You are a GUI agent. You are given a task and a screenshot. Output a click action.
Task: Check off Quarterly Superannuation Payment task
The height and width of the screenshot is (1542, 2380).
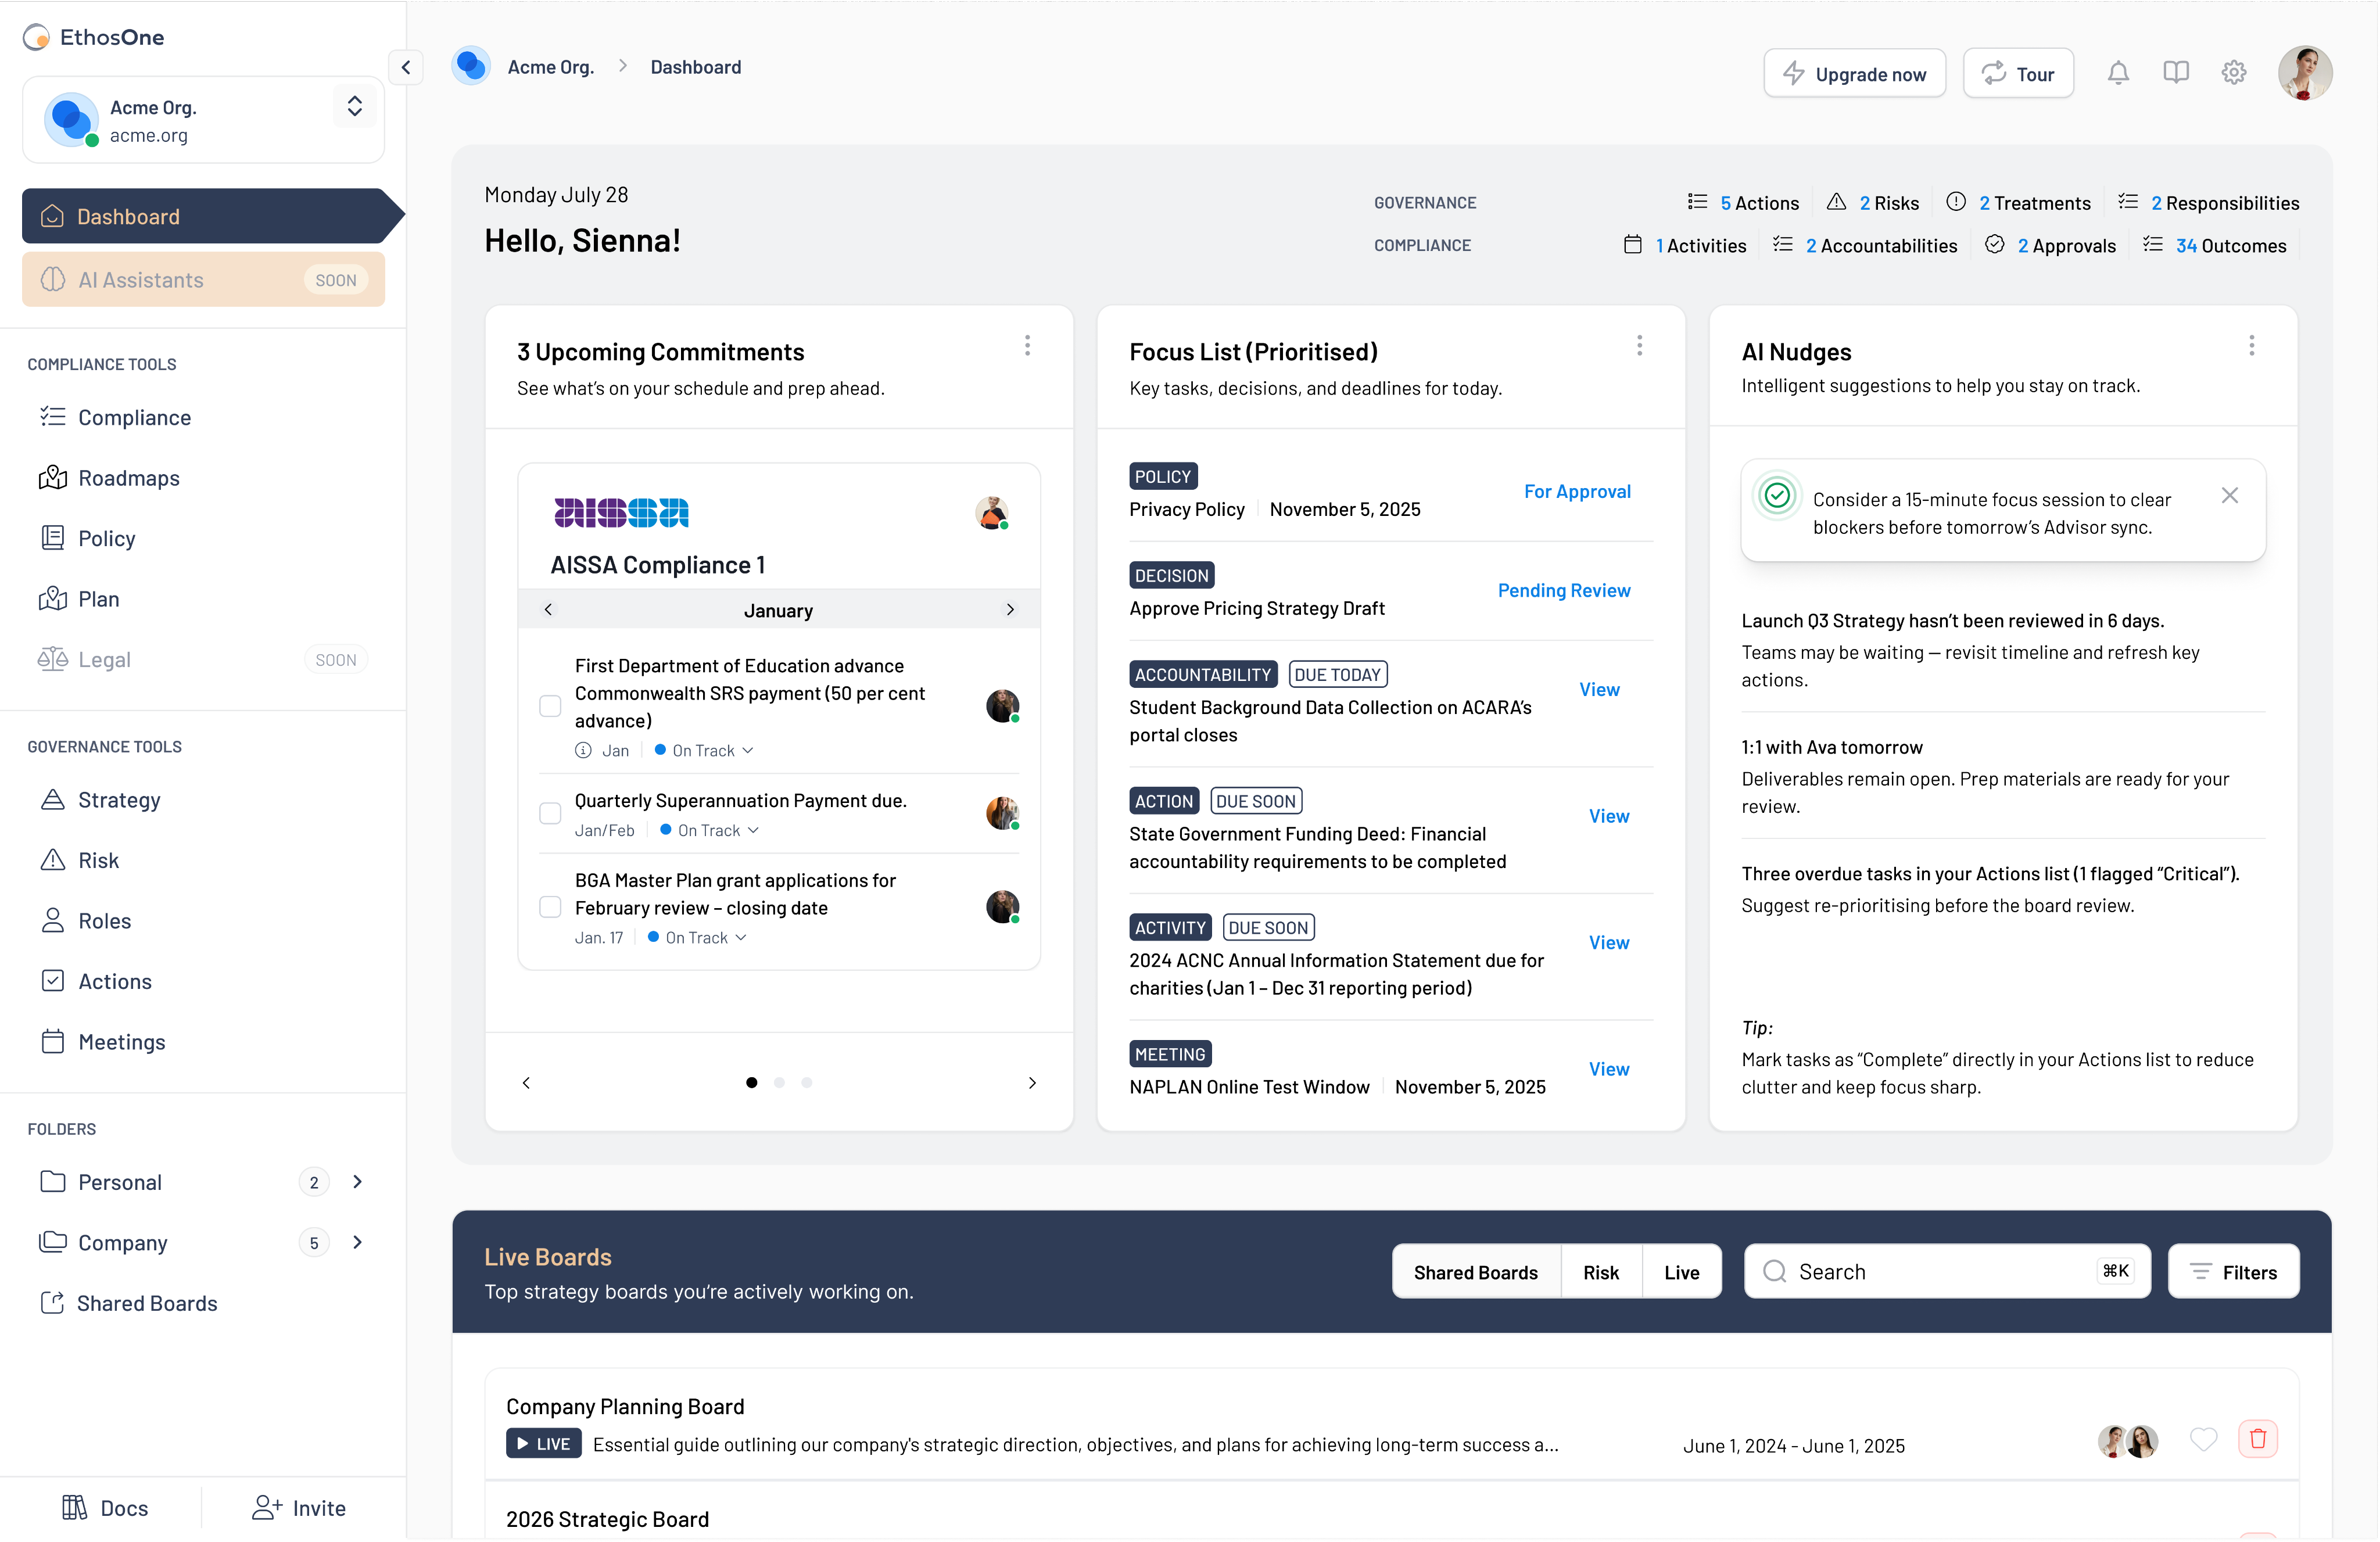(550, 813)
